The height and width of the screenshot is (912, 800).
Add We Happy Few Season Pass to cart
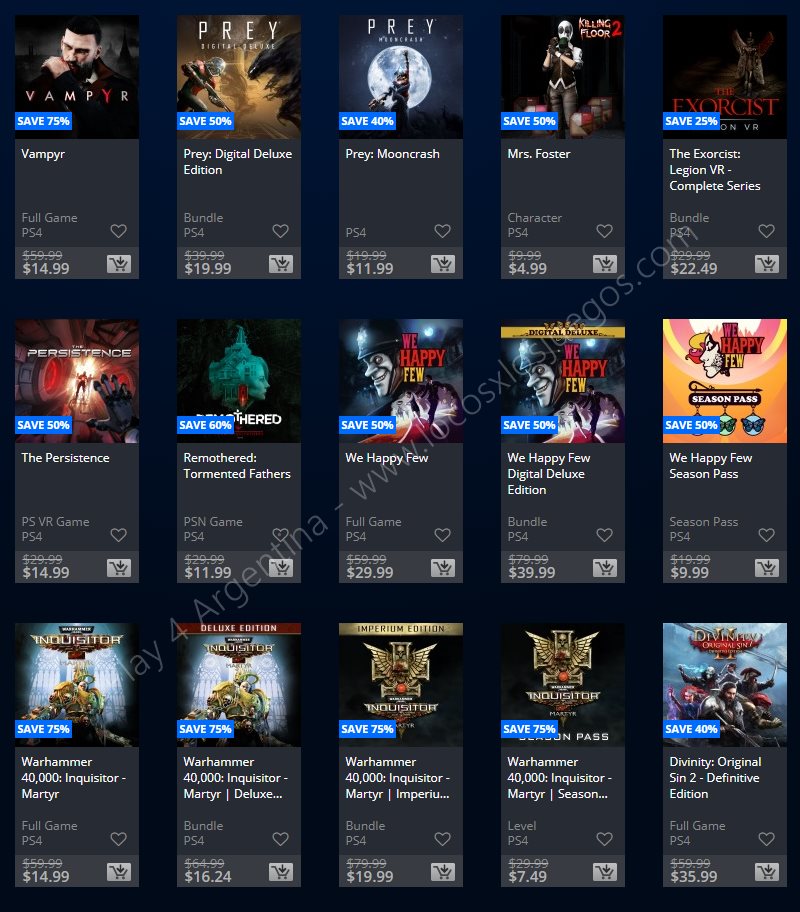[x=767, y=568]
